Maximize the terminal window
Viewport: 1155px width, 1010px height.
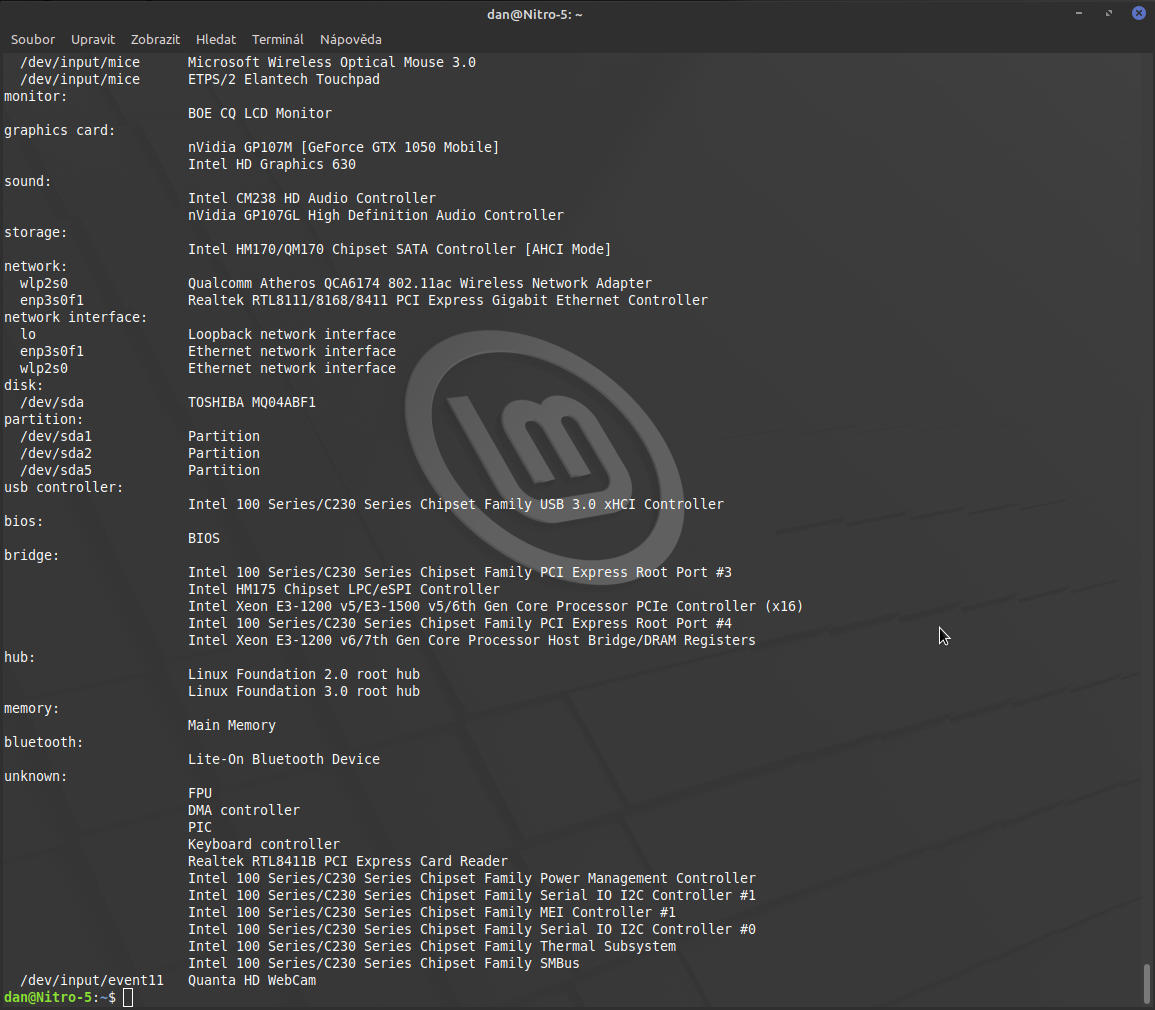coord(1109,13)
